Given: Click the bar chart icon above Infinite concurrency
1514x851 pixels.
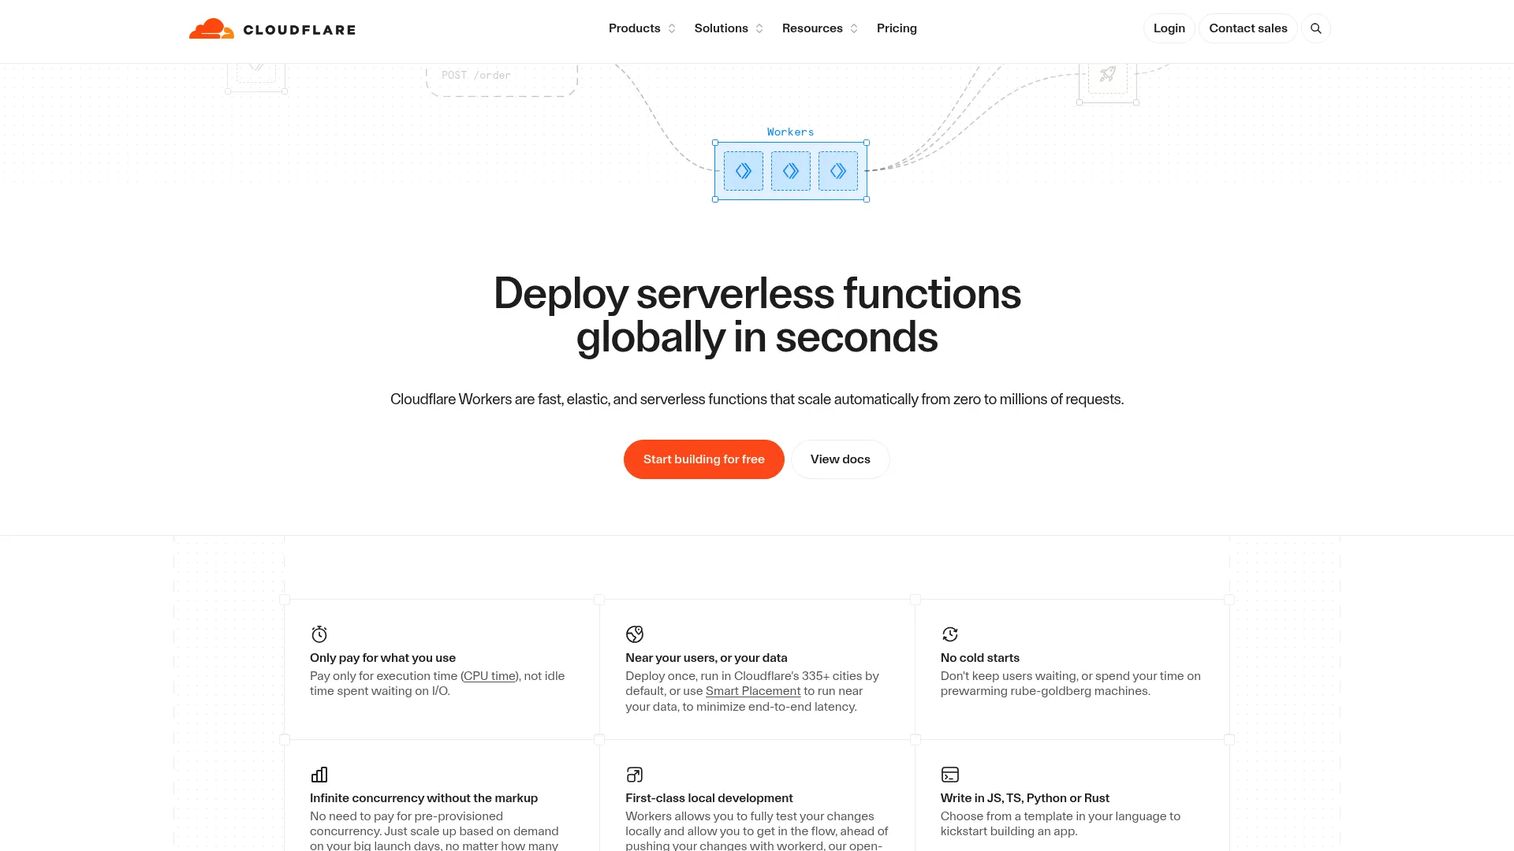Looking at the screenshot, I should 319,775.
